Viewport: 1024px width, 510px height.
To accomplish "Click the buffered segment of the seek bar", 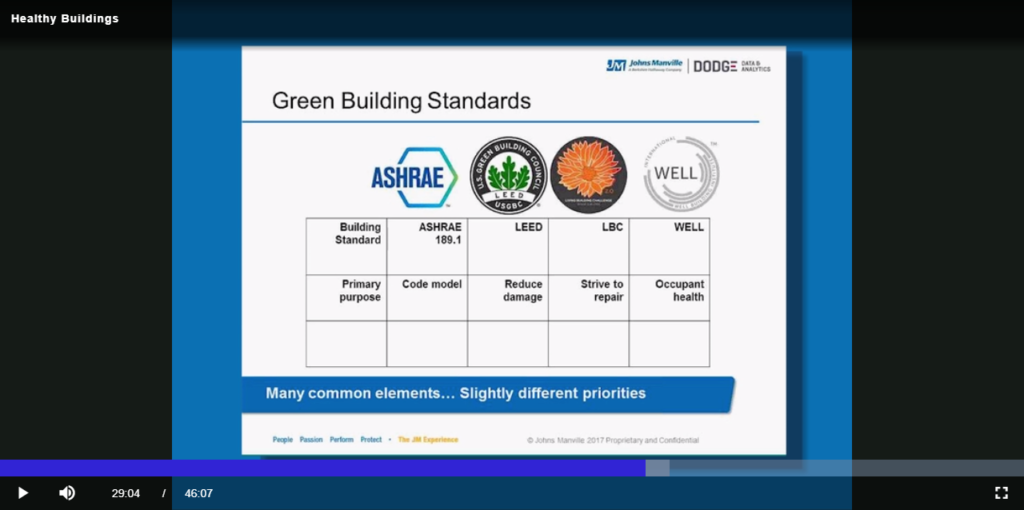I will tap(658, 468).
